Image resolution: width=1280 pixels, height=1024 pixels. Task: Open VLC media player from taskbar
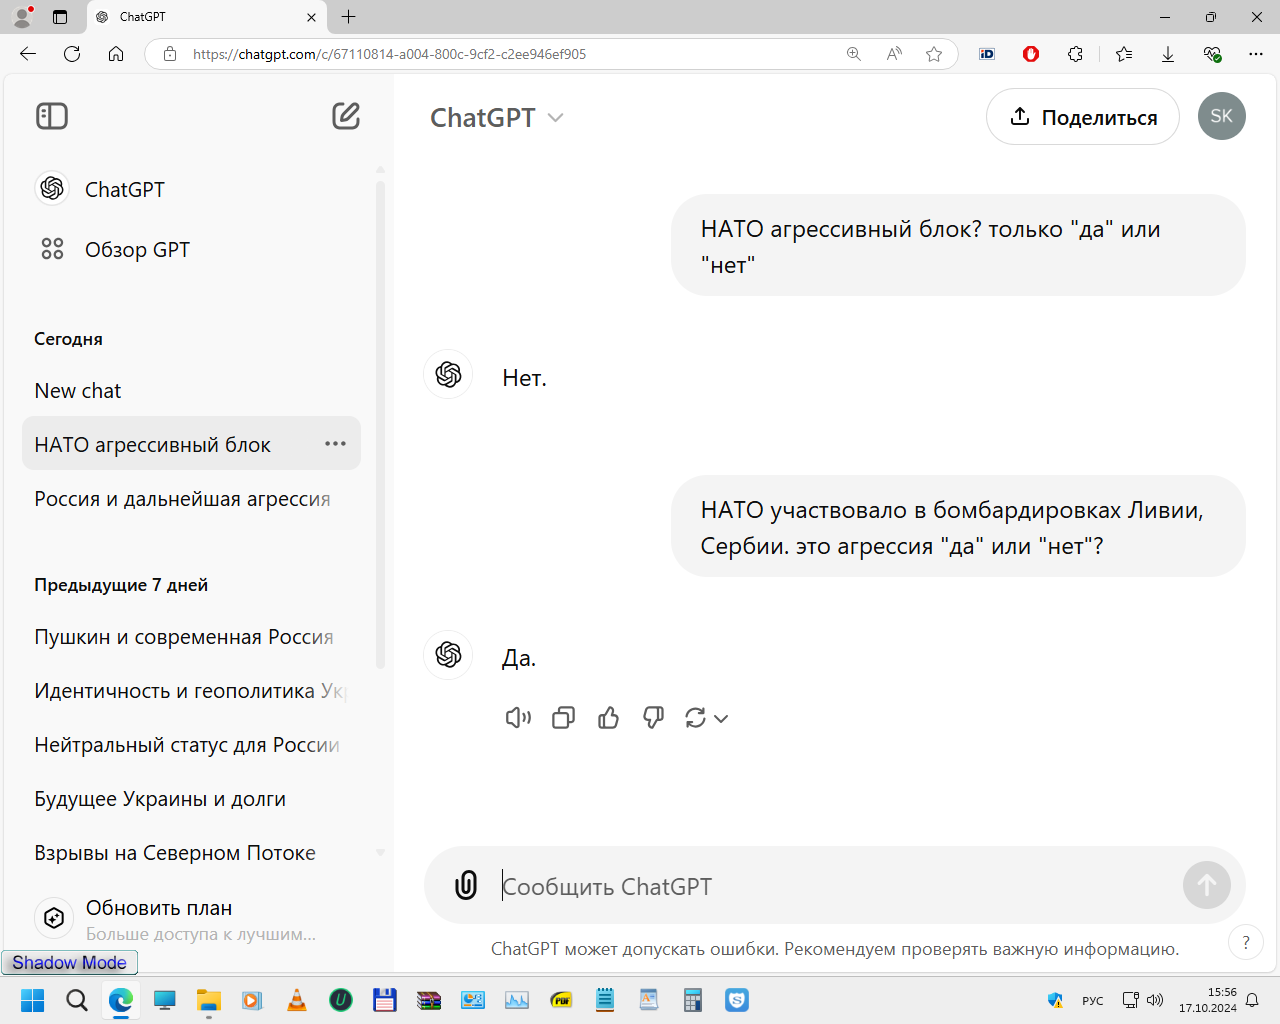[297, 1000]
